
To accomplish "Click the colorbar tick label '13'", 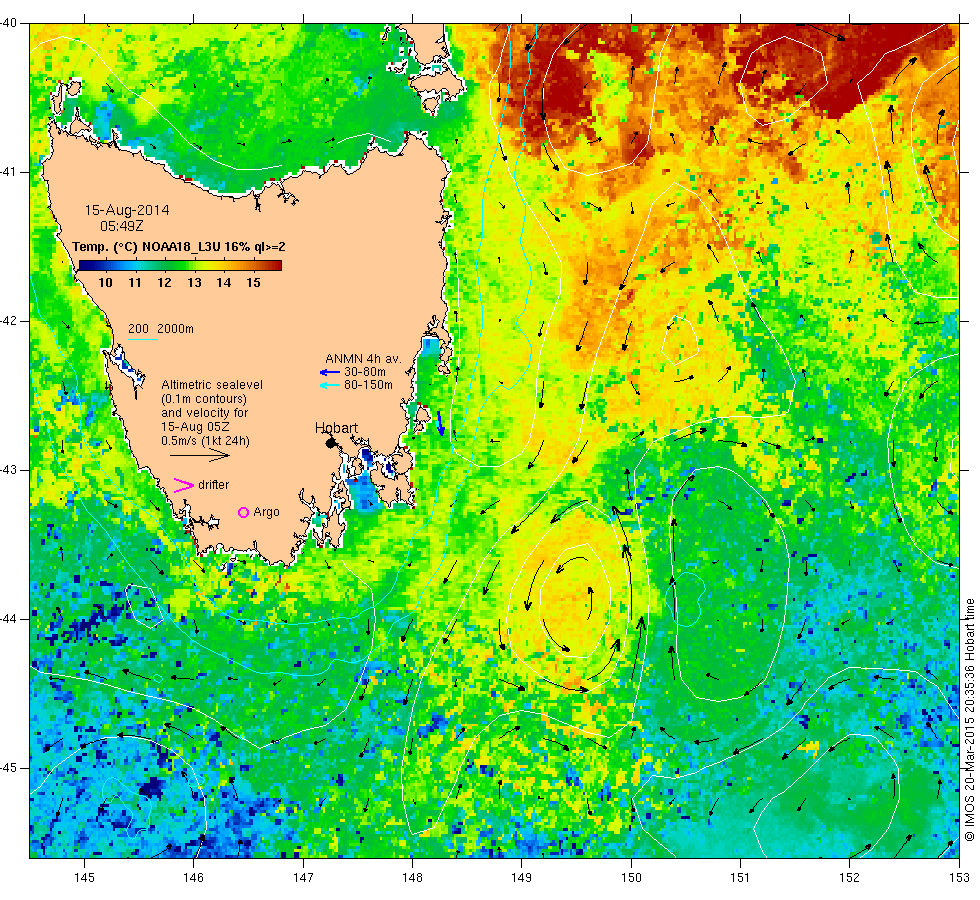I will pos(194,283).
